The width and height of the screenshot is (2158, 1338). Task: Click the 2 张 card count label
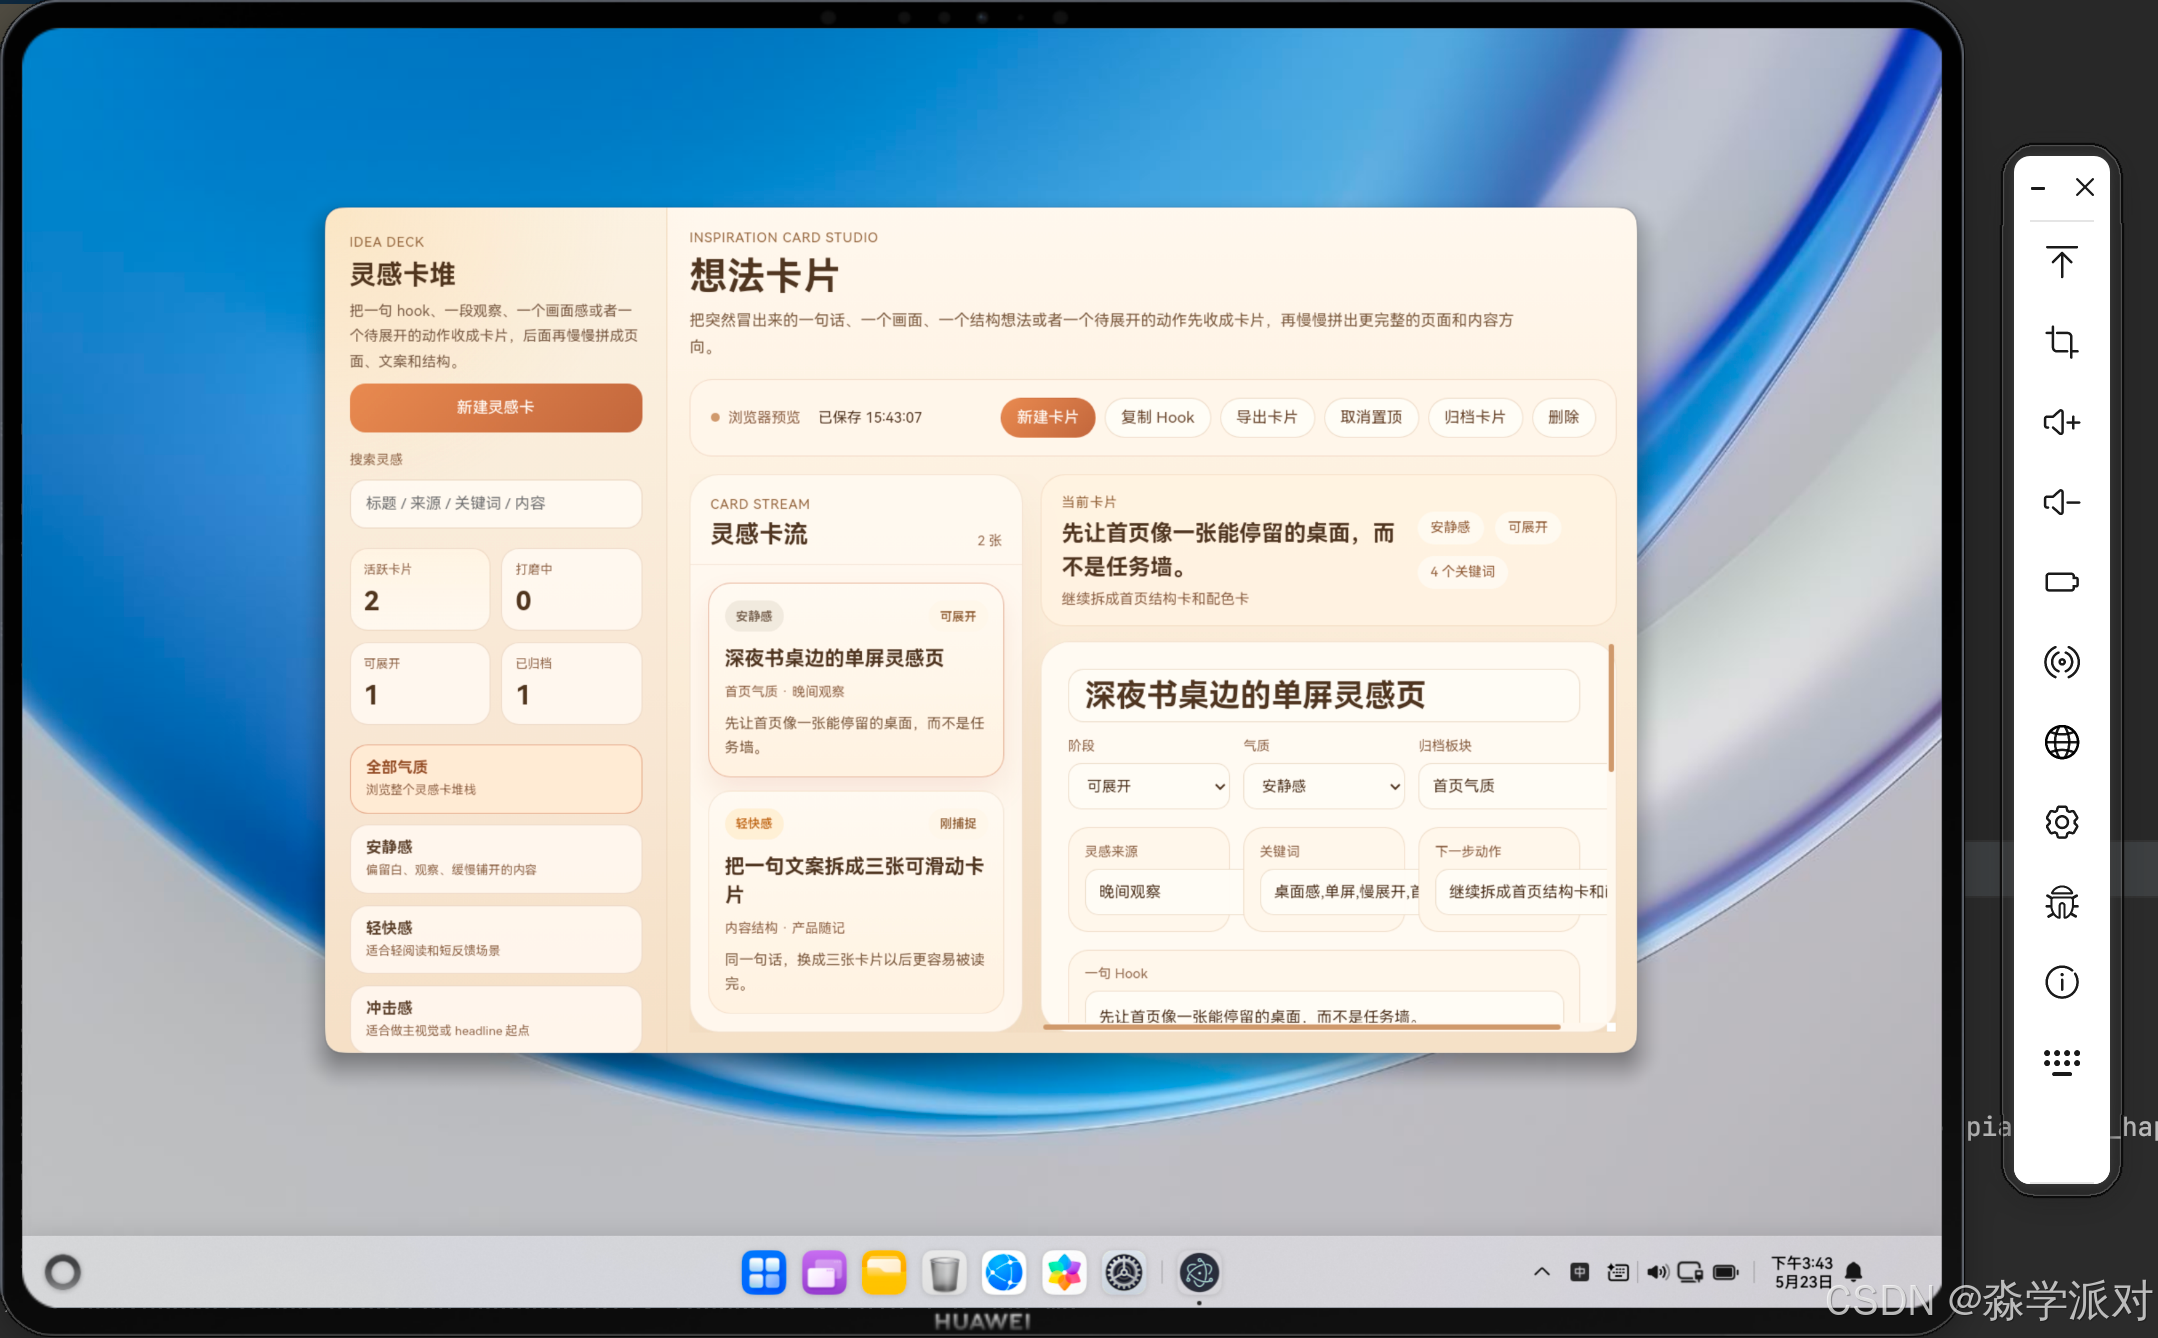click(x=989, y=540)
